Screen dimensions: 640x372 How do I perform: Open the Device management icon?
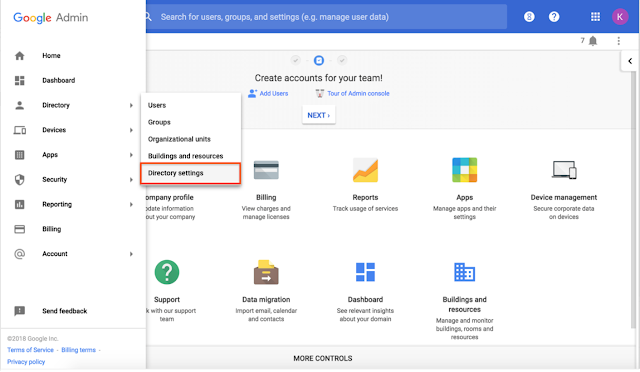(564, 170)
